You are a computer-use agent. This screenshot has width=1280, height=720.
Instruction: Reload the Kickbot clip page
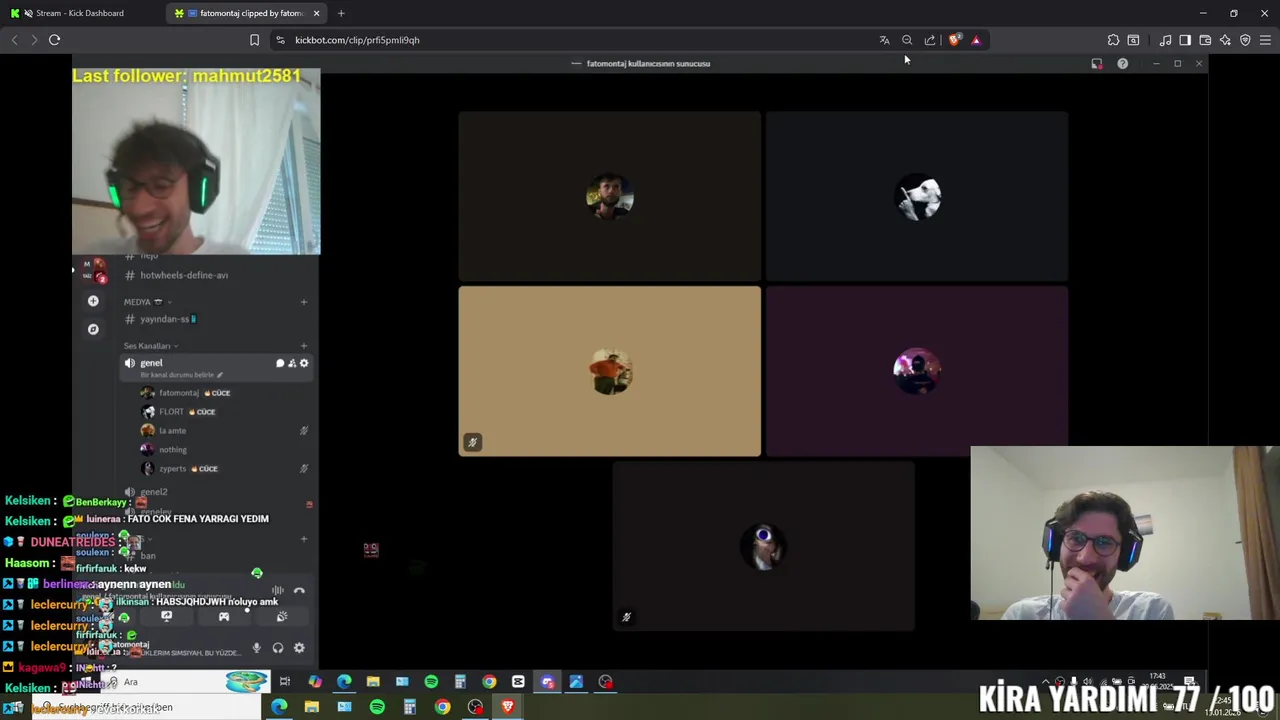tap(54, 40)
